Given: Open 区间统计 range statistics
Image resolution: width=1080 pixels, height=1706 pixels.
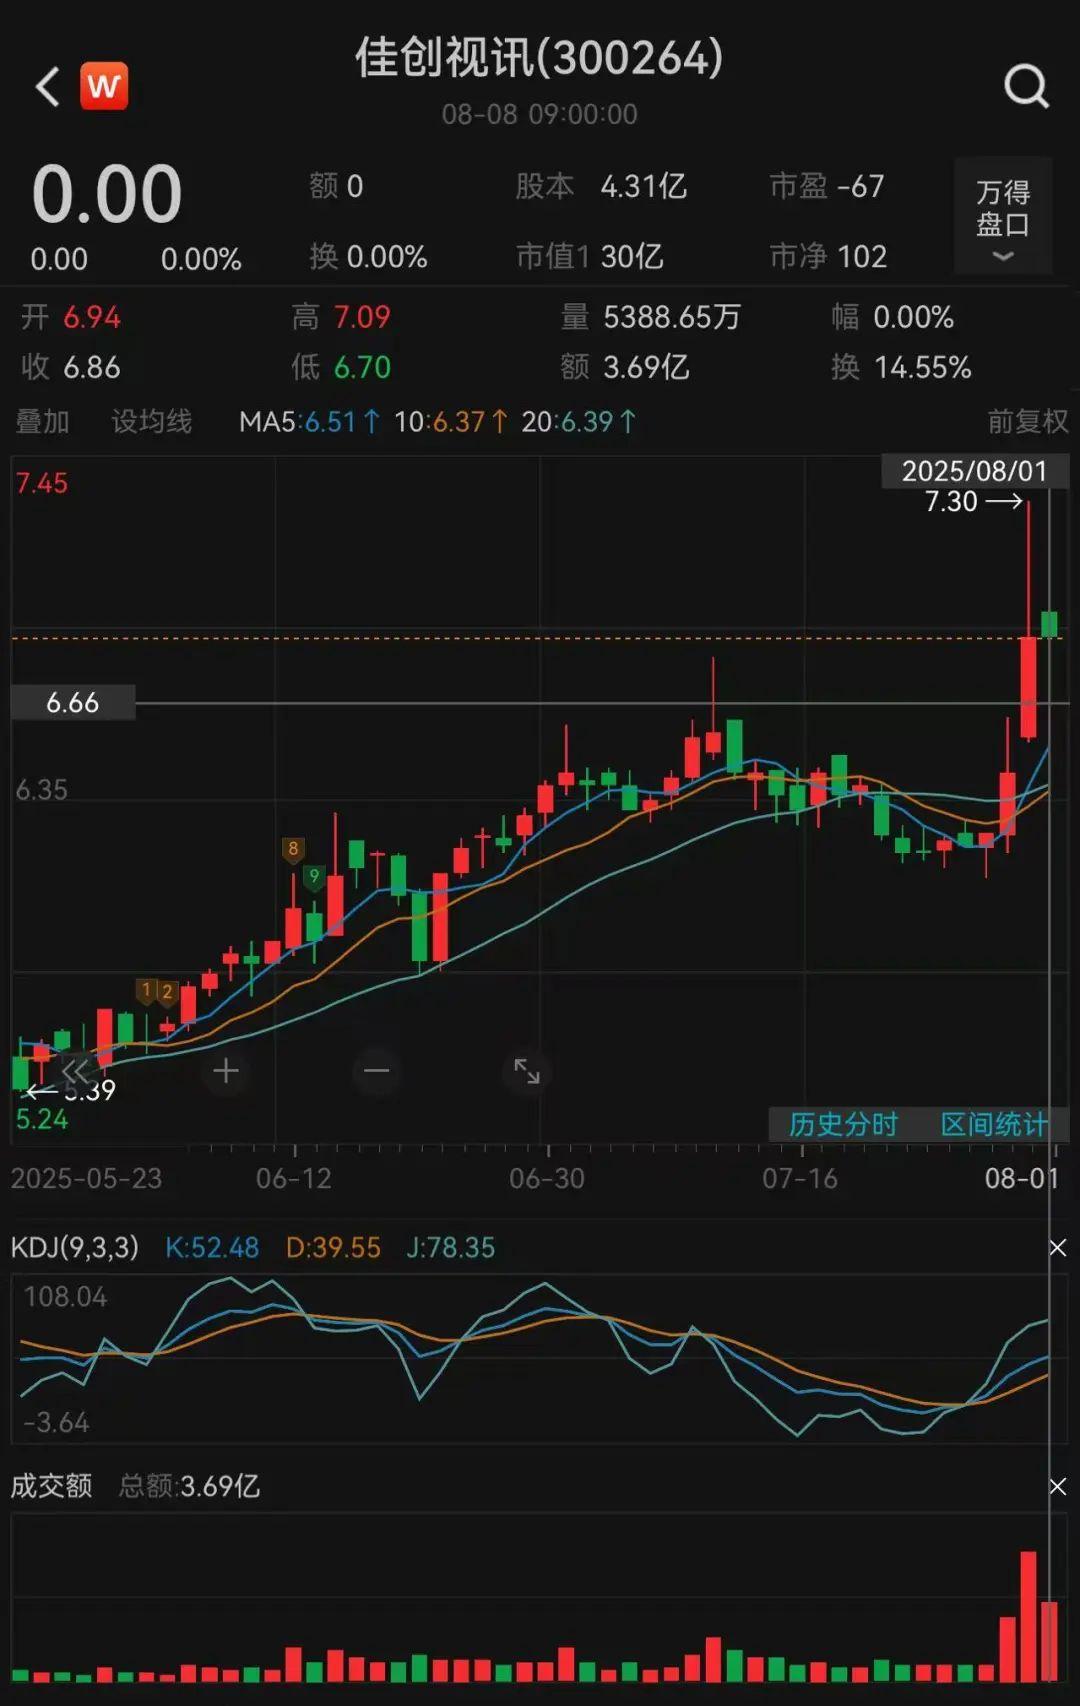Looking at the screenshot, I should (x=993, y=1125).
